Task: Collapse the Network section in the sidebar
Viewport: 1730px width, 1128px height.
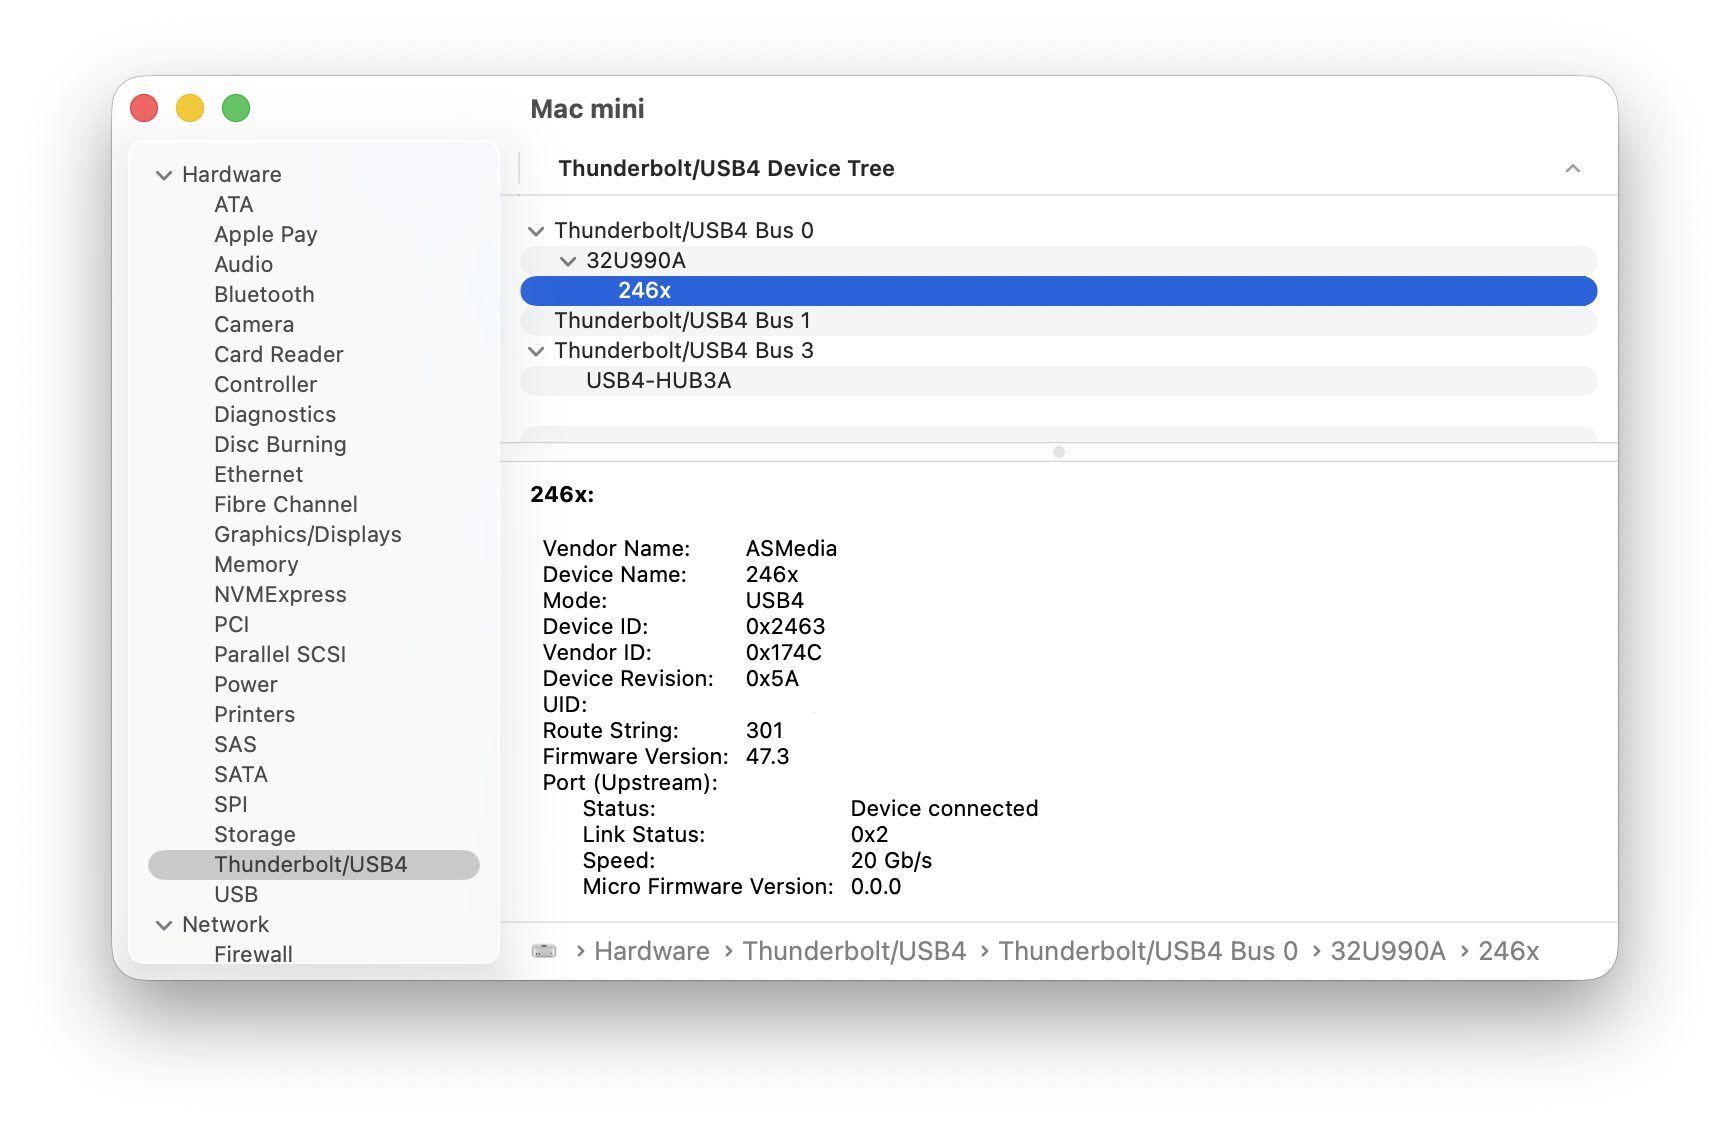Action: click(164, 924)
